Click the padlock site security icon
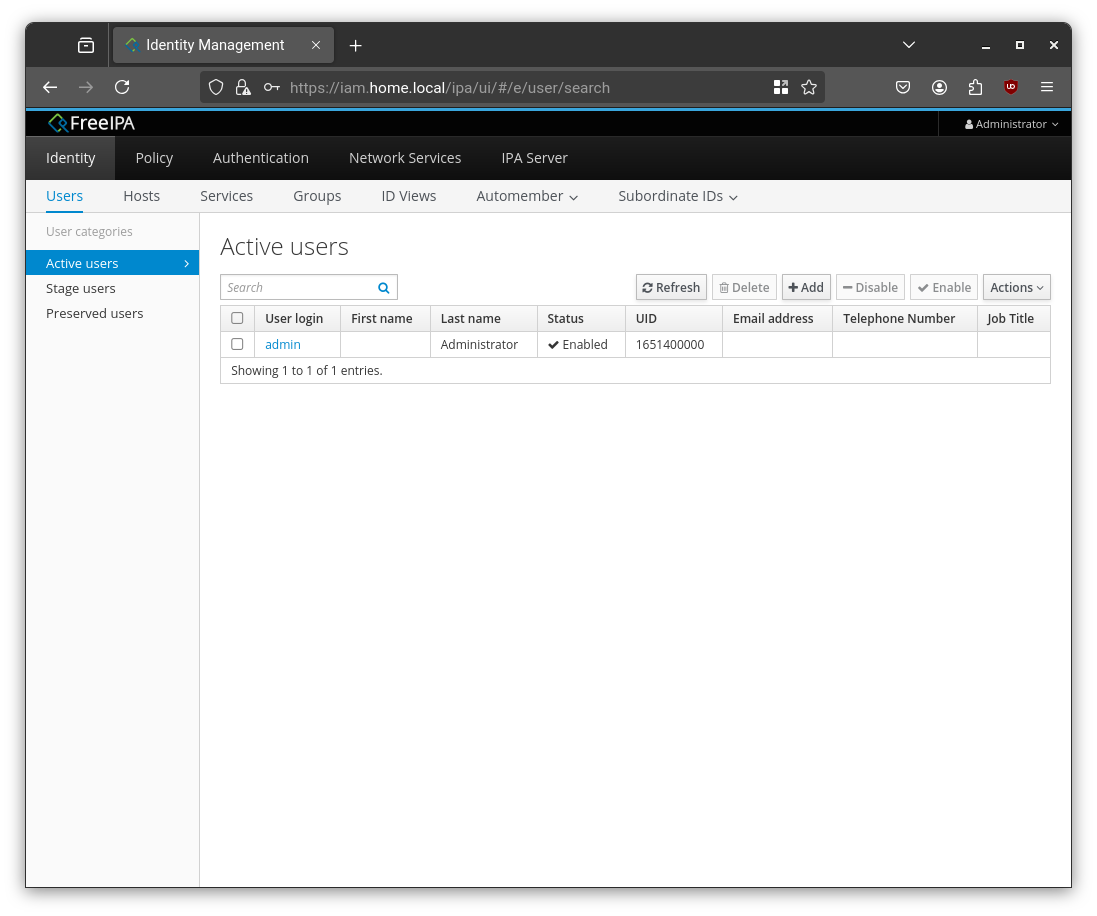1097x916 pixels. click(243, 87)
